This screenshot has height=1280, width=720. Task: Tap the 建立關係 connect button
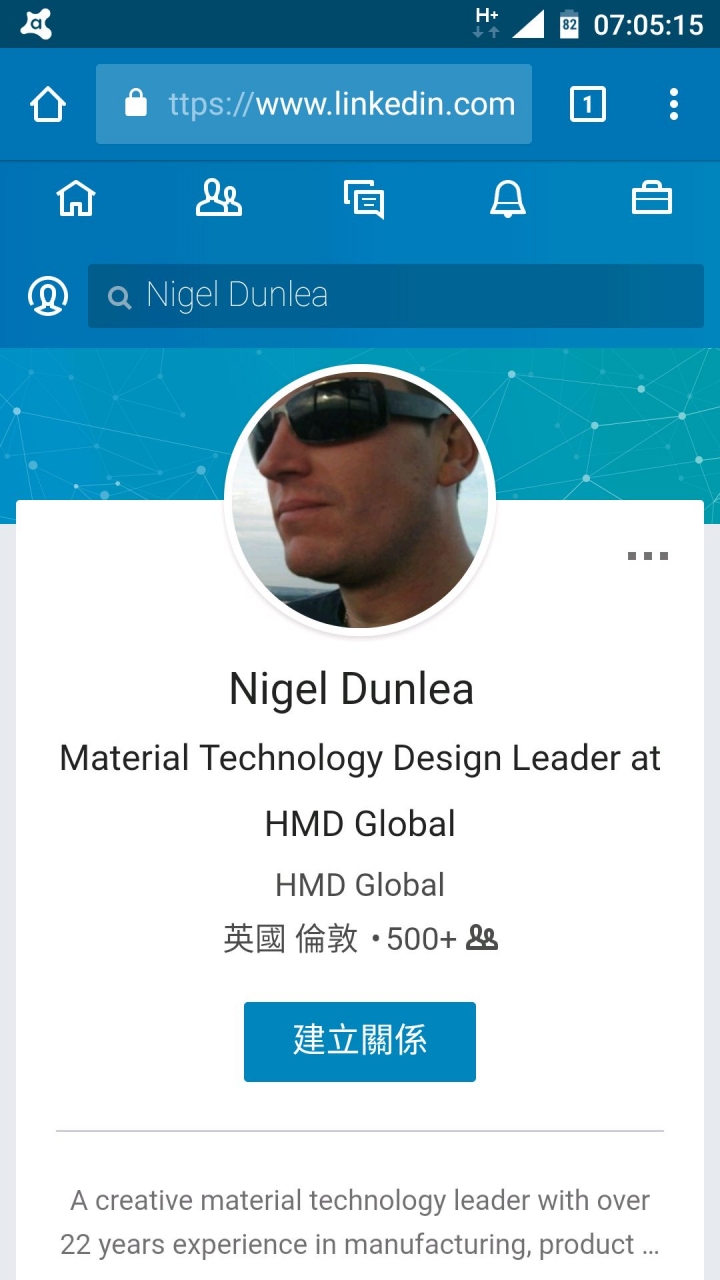point(360,1042)
